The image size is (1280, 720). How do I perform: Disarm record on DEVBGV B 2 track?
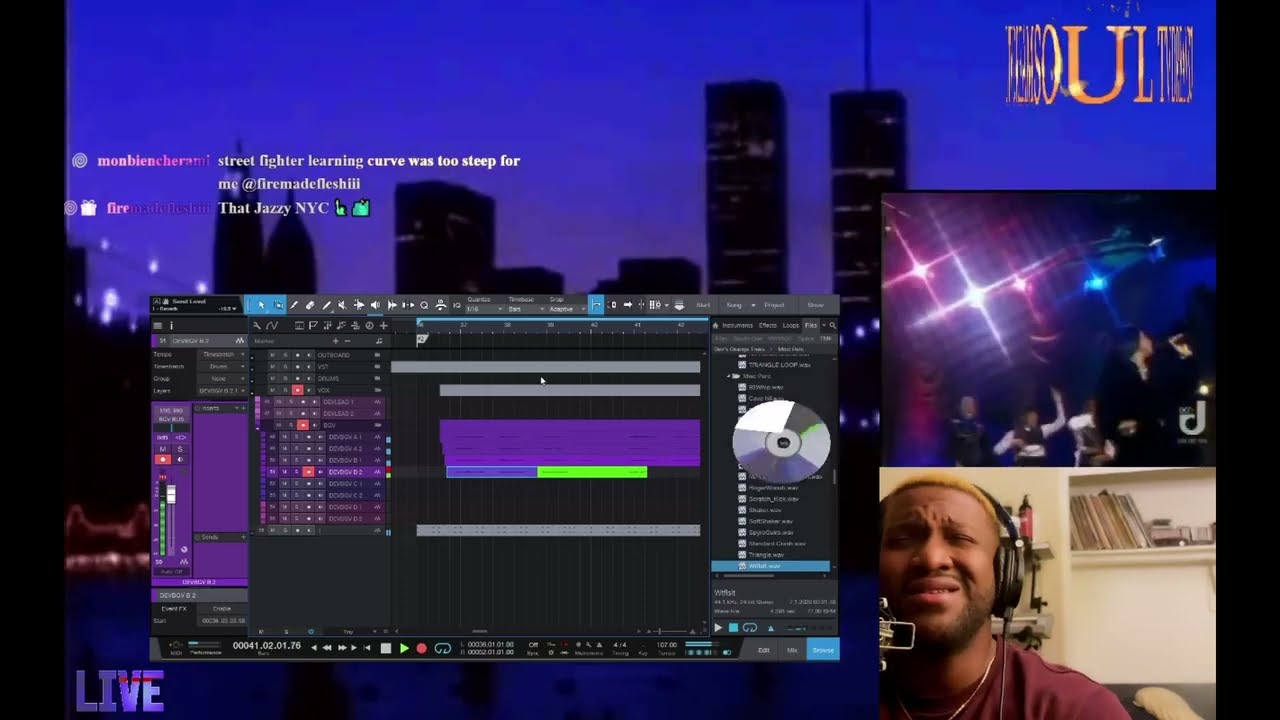[308, 472]
